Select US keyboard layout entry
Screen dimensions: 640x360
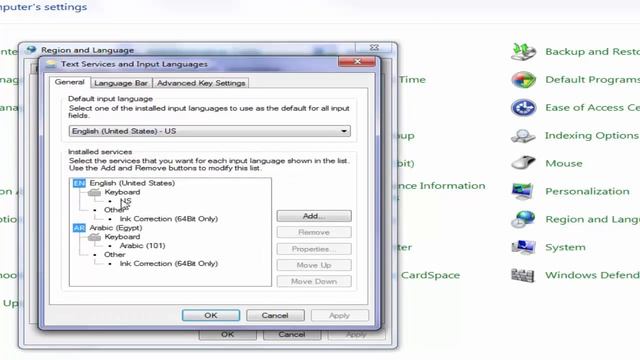125,201
